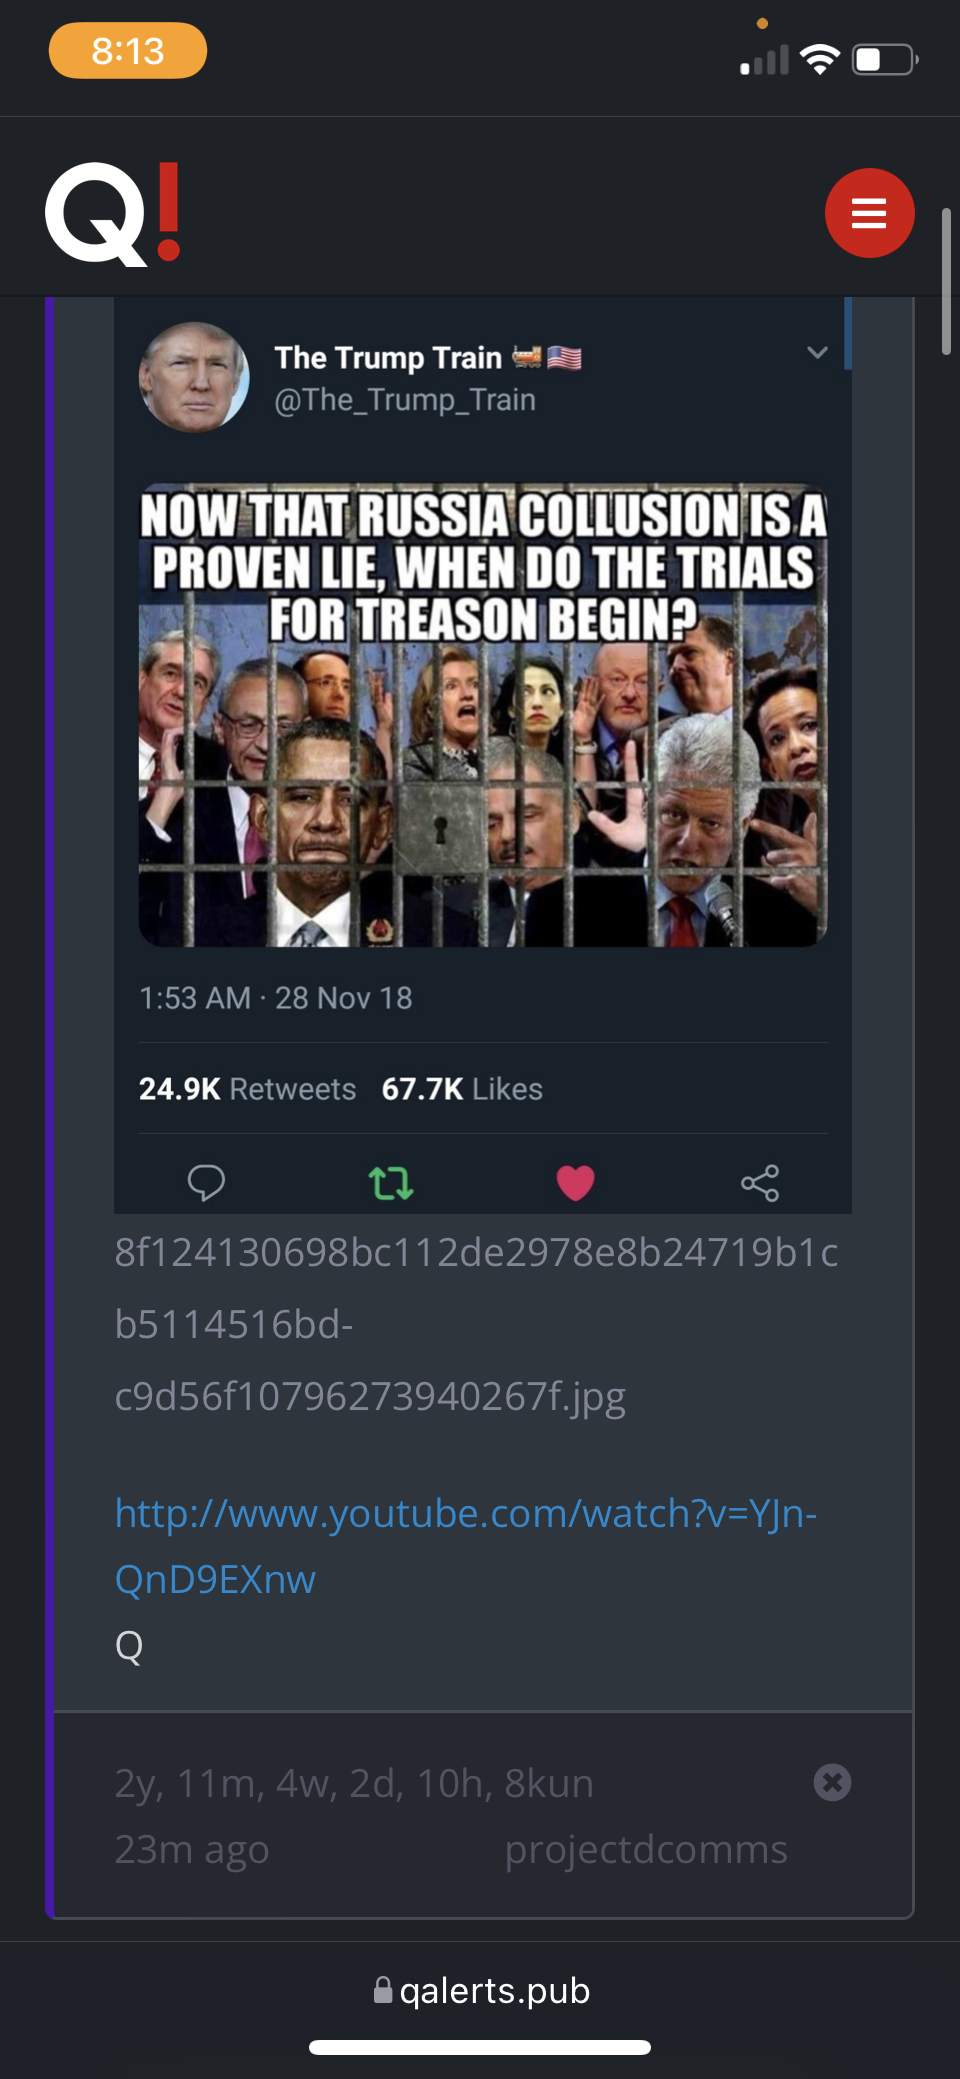Click the @The_Trump_Train handle
This screenshot has width=960, height=2079.
(405, 400)
